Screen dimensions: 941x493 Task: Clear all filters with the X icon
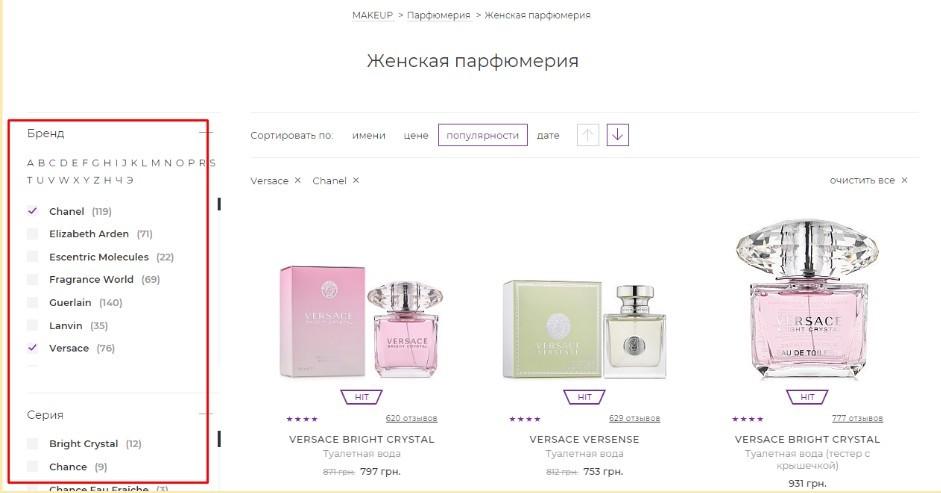[904, 180]
